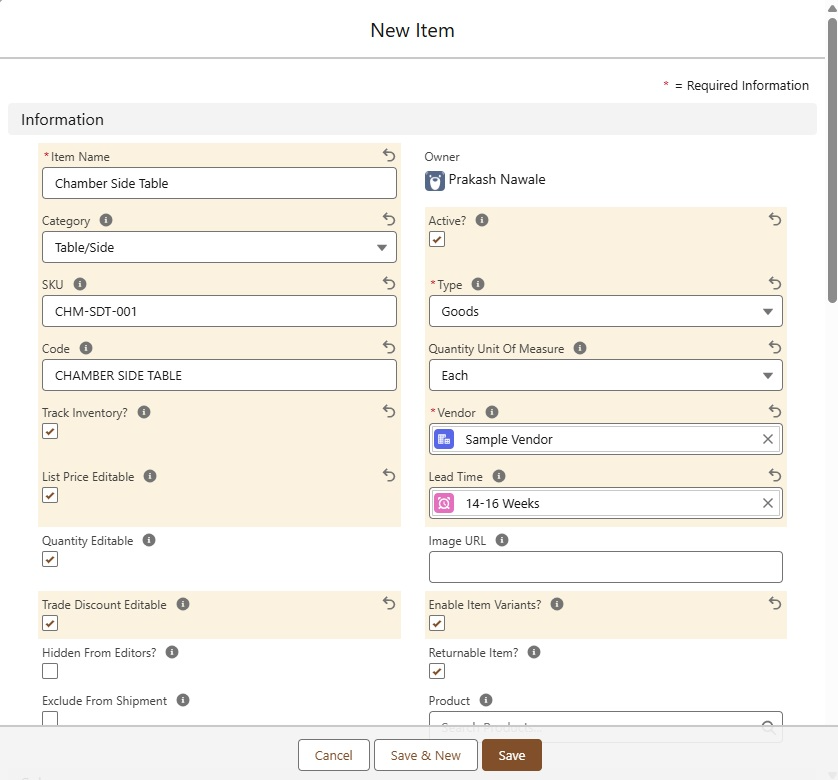
Task: Click the search icon in the Product field
Action: [768, 728]
